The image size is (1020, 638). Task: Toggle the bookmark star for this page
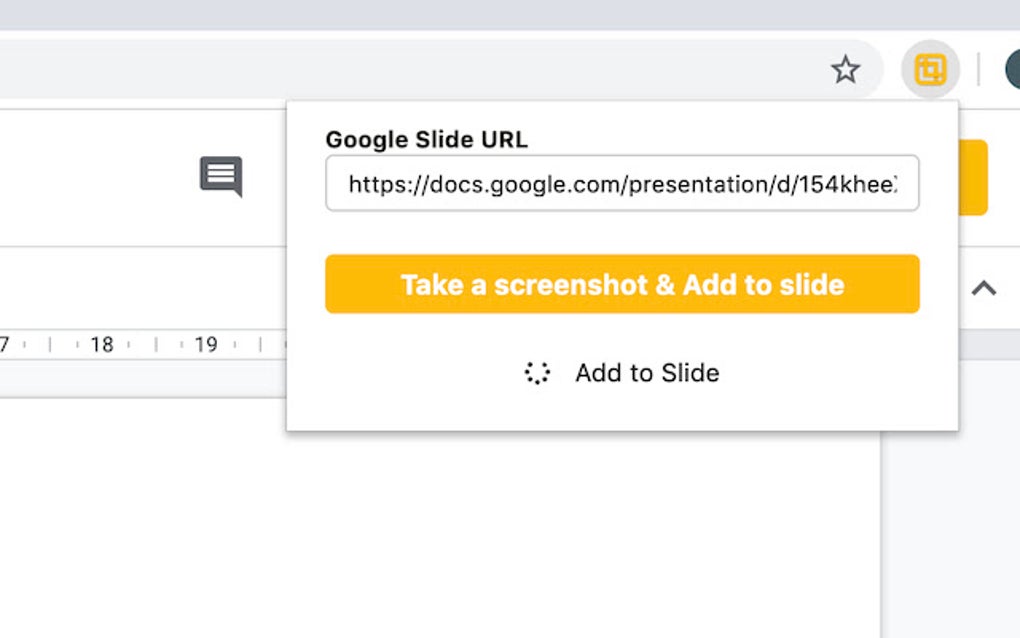click(846, 70)
